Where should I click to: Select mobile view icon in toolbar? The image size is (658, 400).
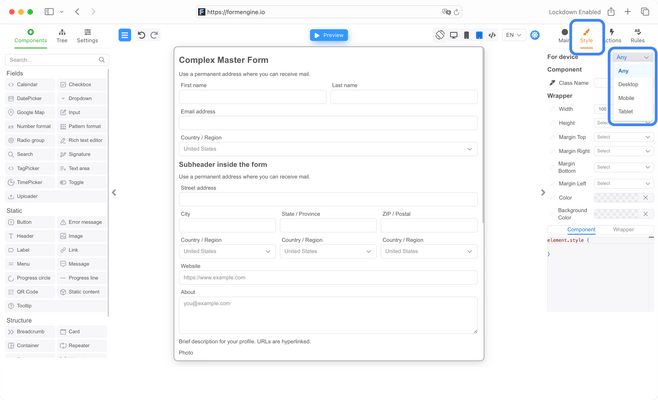[x=466, y=35]
